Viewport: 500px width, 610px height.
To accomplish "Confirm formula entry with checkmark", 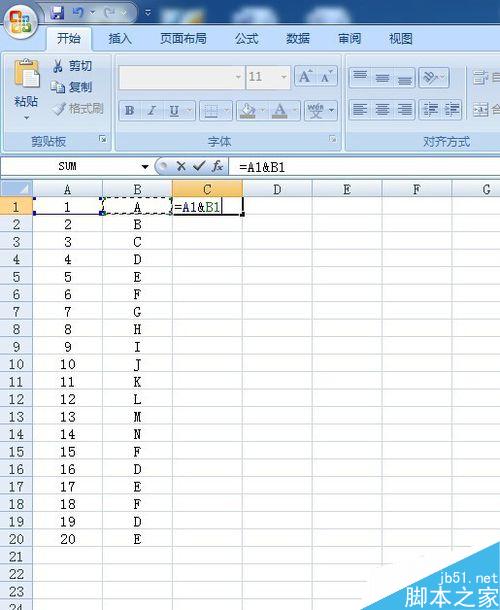I will click(x=199, y=167).
